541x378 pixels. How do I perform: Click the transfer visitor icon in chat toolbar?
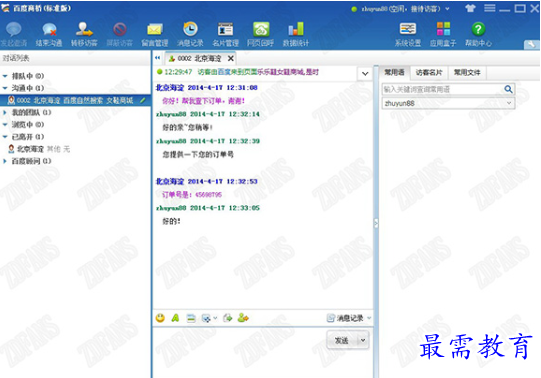243,318
